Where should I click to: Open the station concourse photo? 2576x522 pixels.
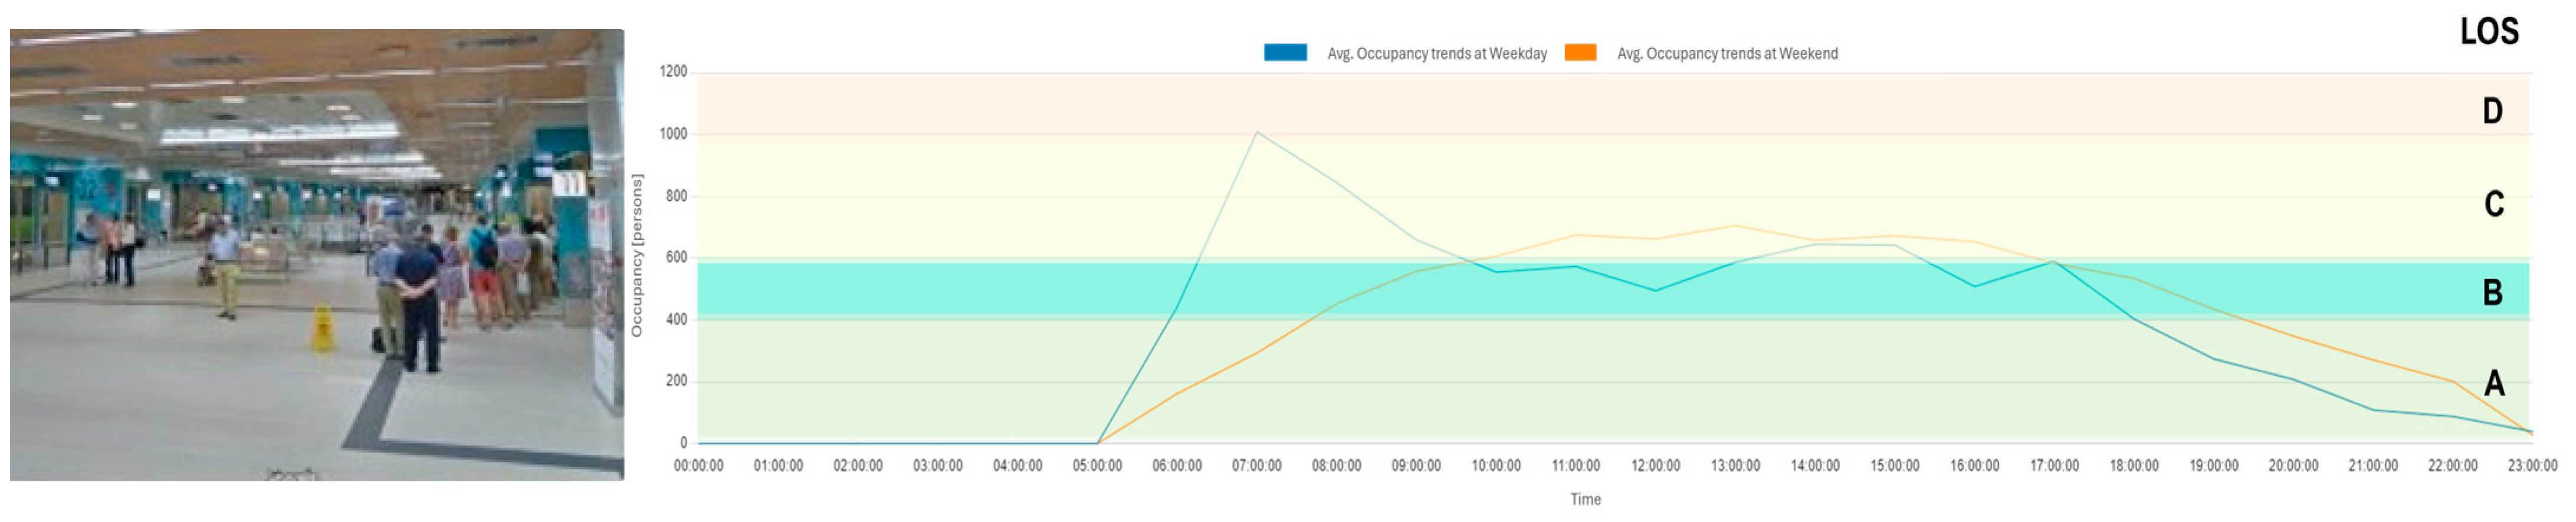317,255
